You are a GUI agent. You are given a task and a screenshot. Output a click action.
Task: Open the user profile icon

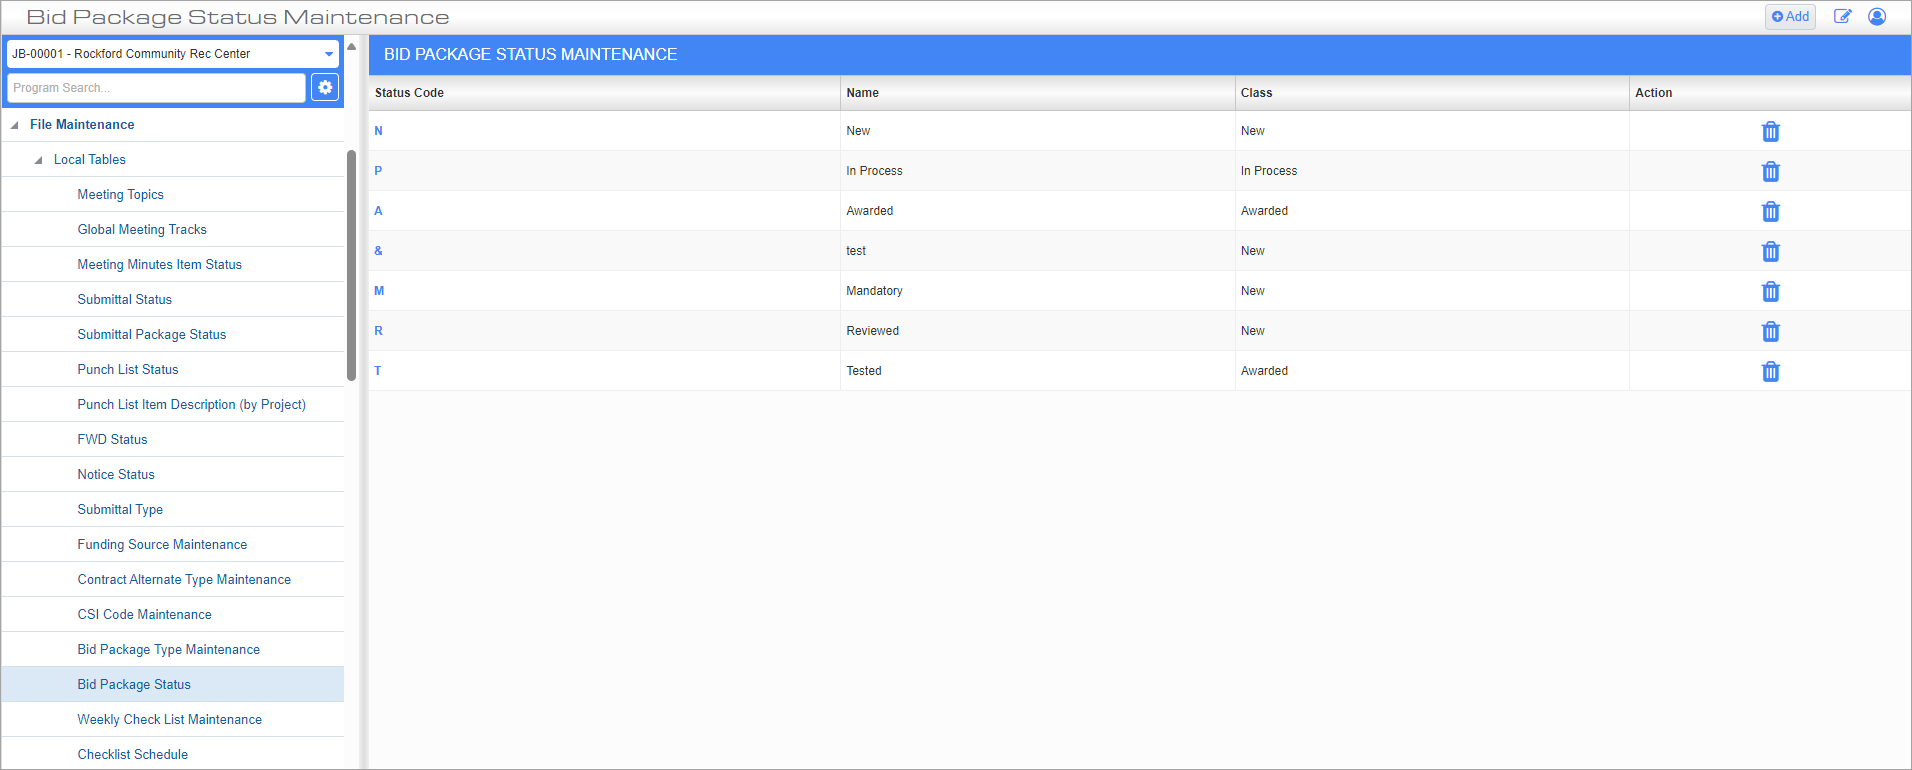pos(1877,17)
